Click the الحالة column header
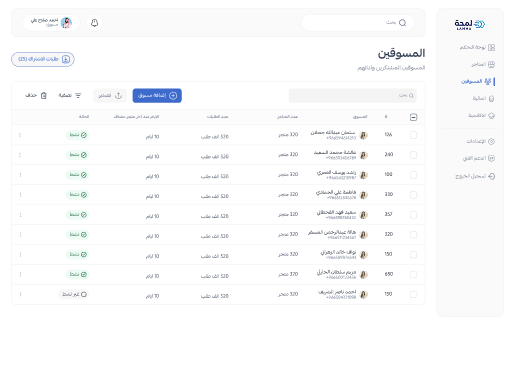The height and width of the screenshot is (365, 512). [x=84, y=117]
